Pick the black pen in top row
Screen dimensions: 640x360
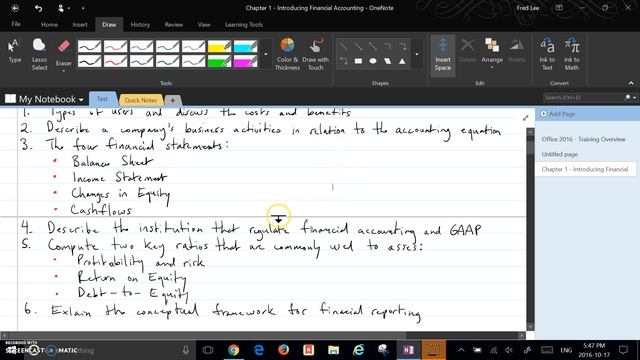(x=89, y=46)
